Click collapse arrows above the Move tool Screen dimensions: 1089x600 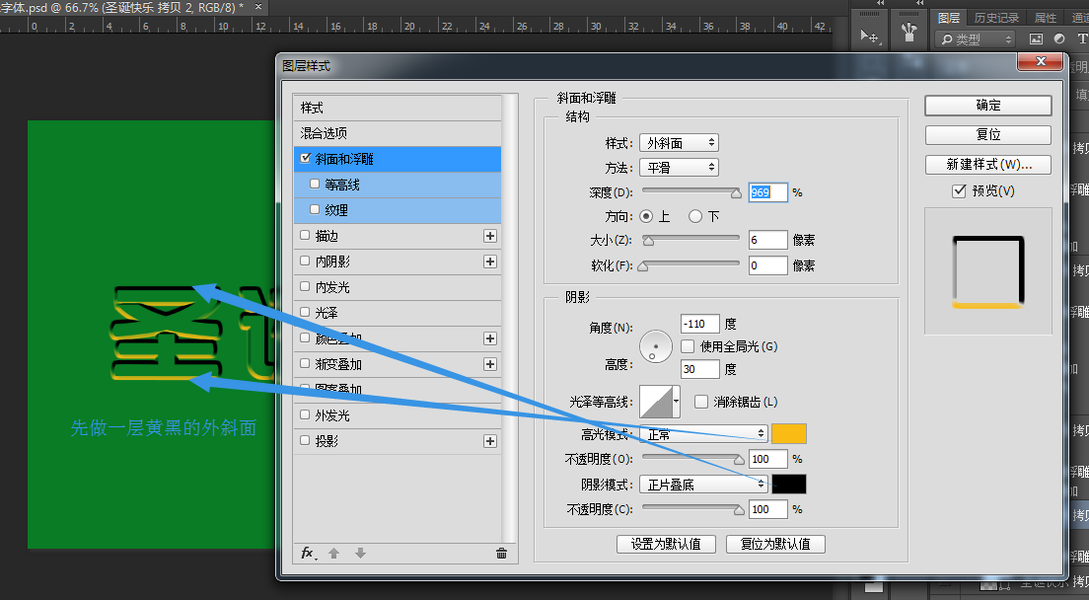tap(881, 3)
